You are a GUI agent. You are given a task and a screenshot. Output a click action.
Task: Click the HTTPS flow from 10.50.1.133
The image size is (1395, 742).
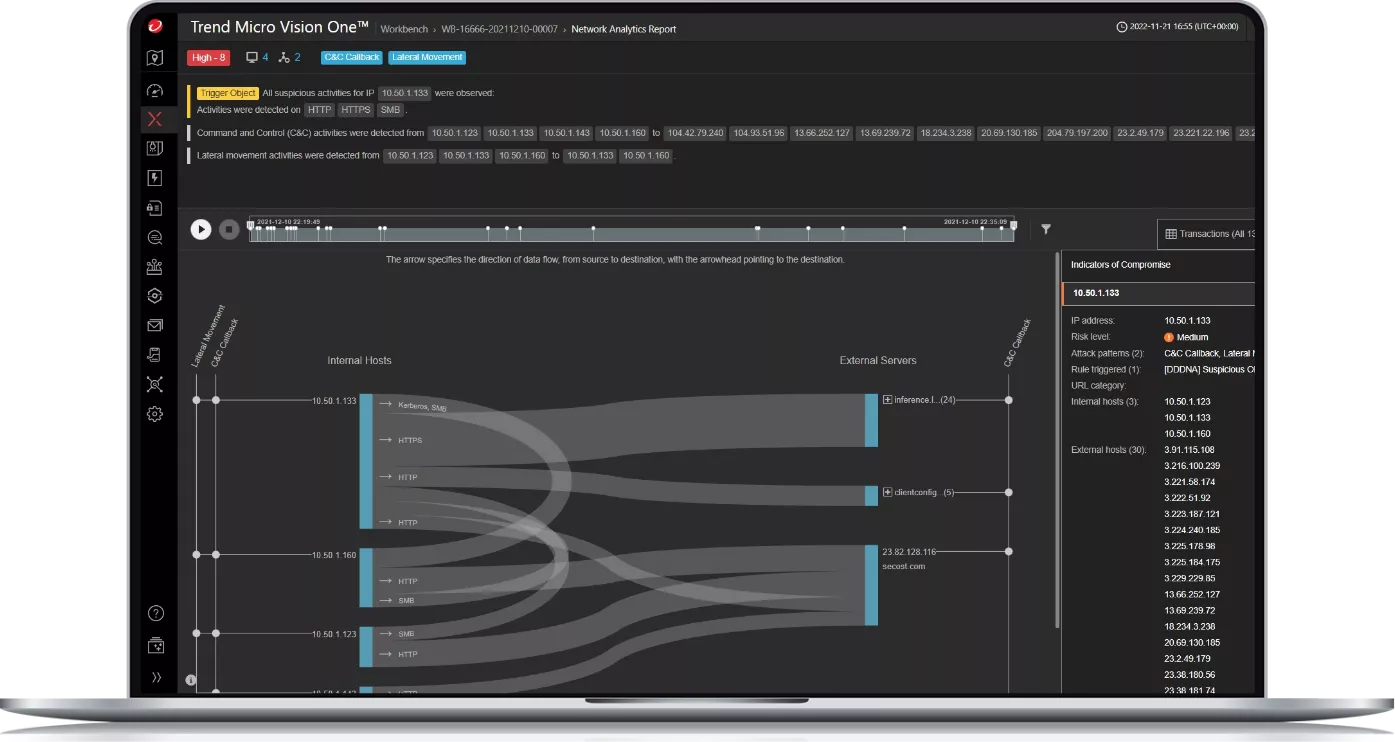[x=410, y=440]
